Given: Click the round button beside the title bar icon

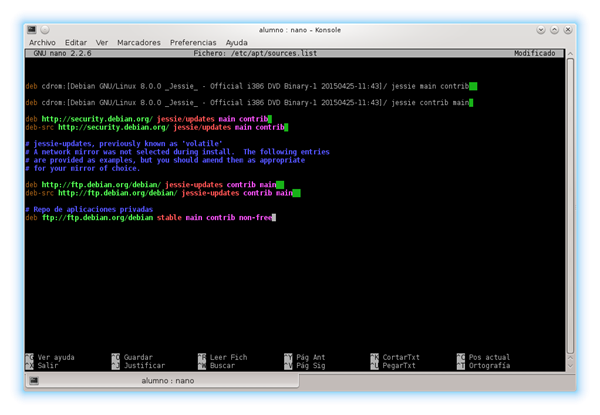Looking at the screenshot, I should [x=45, y=29].
